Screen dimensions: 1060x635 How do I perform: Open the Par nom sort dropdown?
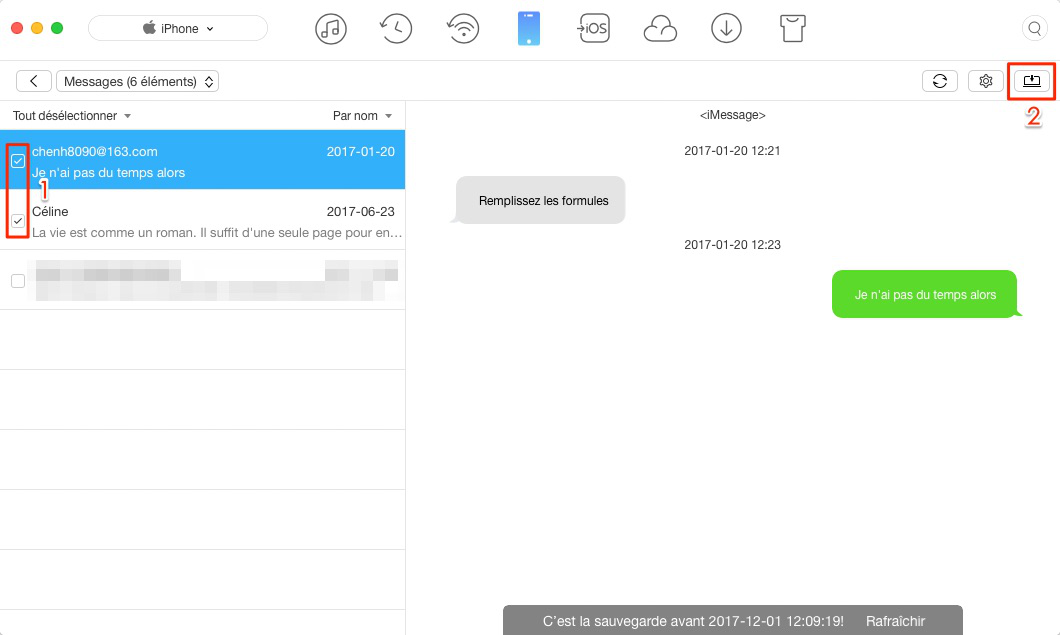pyautogui.click(x=362, y=116)
